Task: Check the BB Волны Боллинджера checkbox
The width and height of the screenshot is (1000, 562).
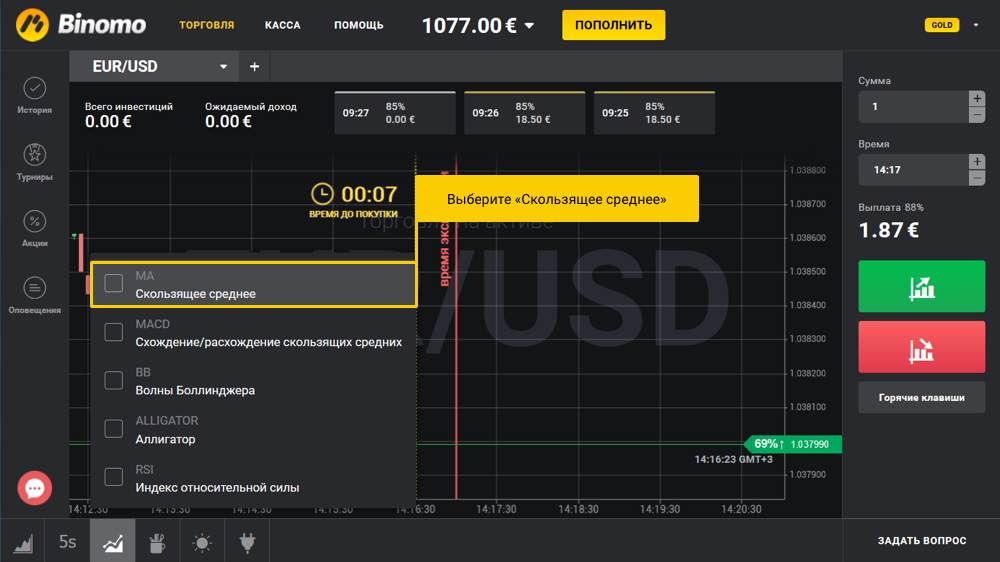Action: point(114,380)
